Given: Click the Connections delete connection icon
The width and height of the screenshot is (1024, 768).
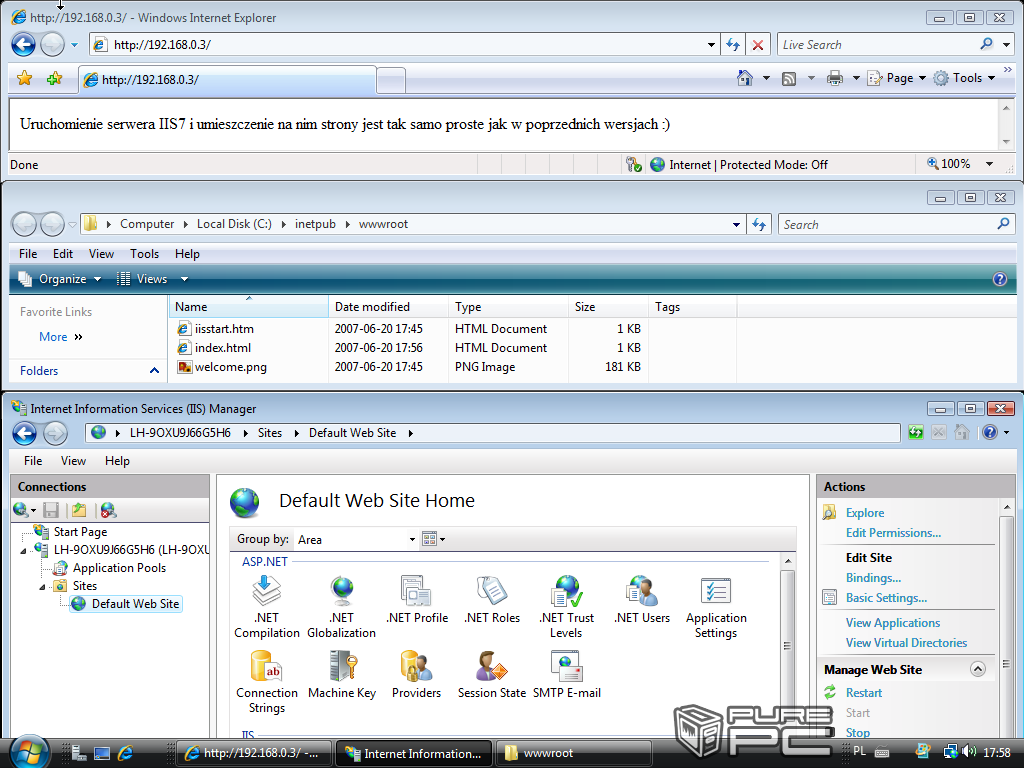Looking at the screenshot, I should click(x=108, y=510).
